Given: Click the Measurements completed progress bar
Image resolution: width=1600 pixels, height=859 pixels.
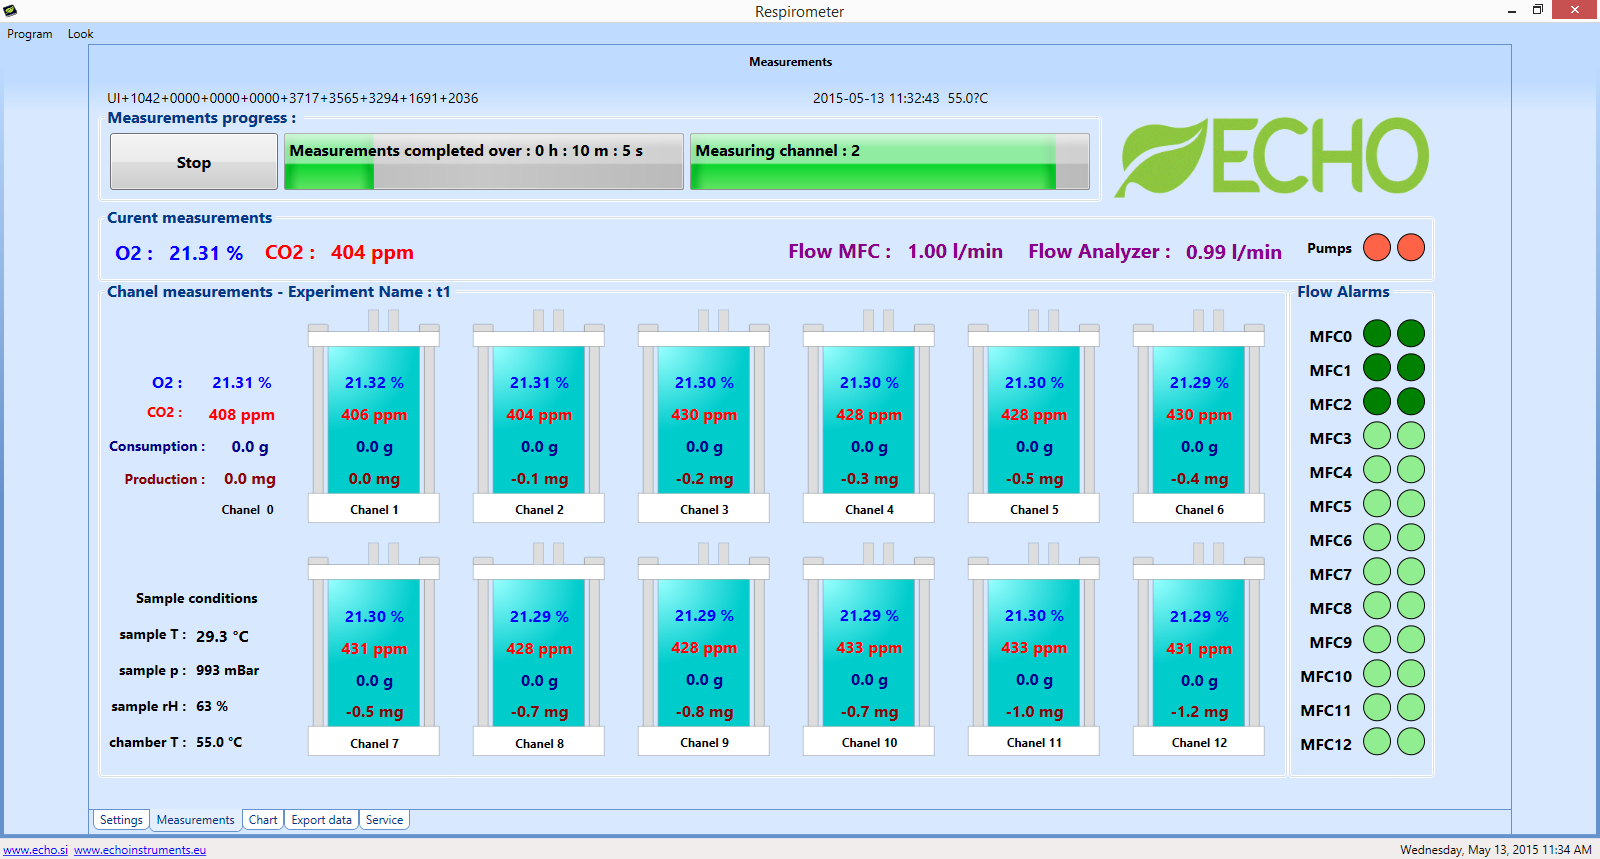Looking at the screenshot, I should coord(484,162).
